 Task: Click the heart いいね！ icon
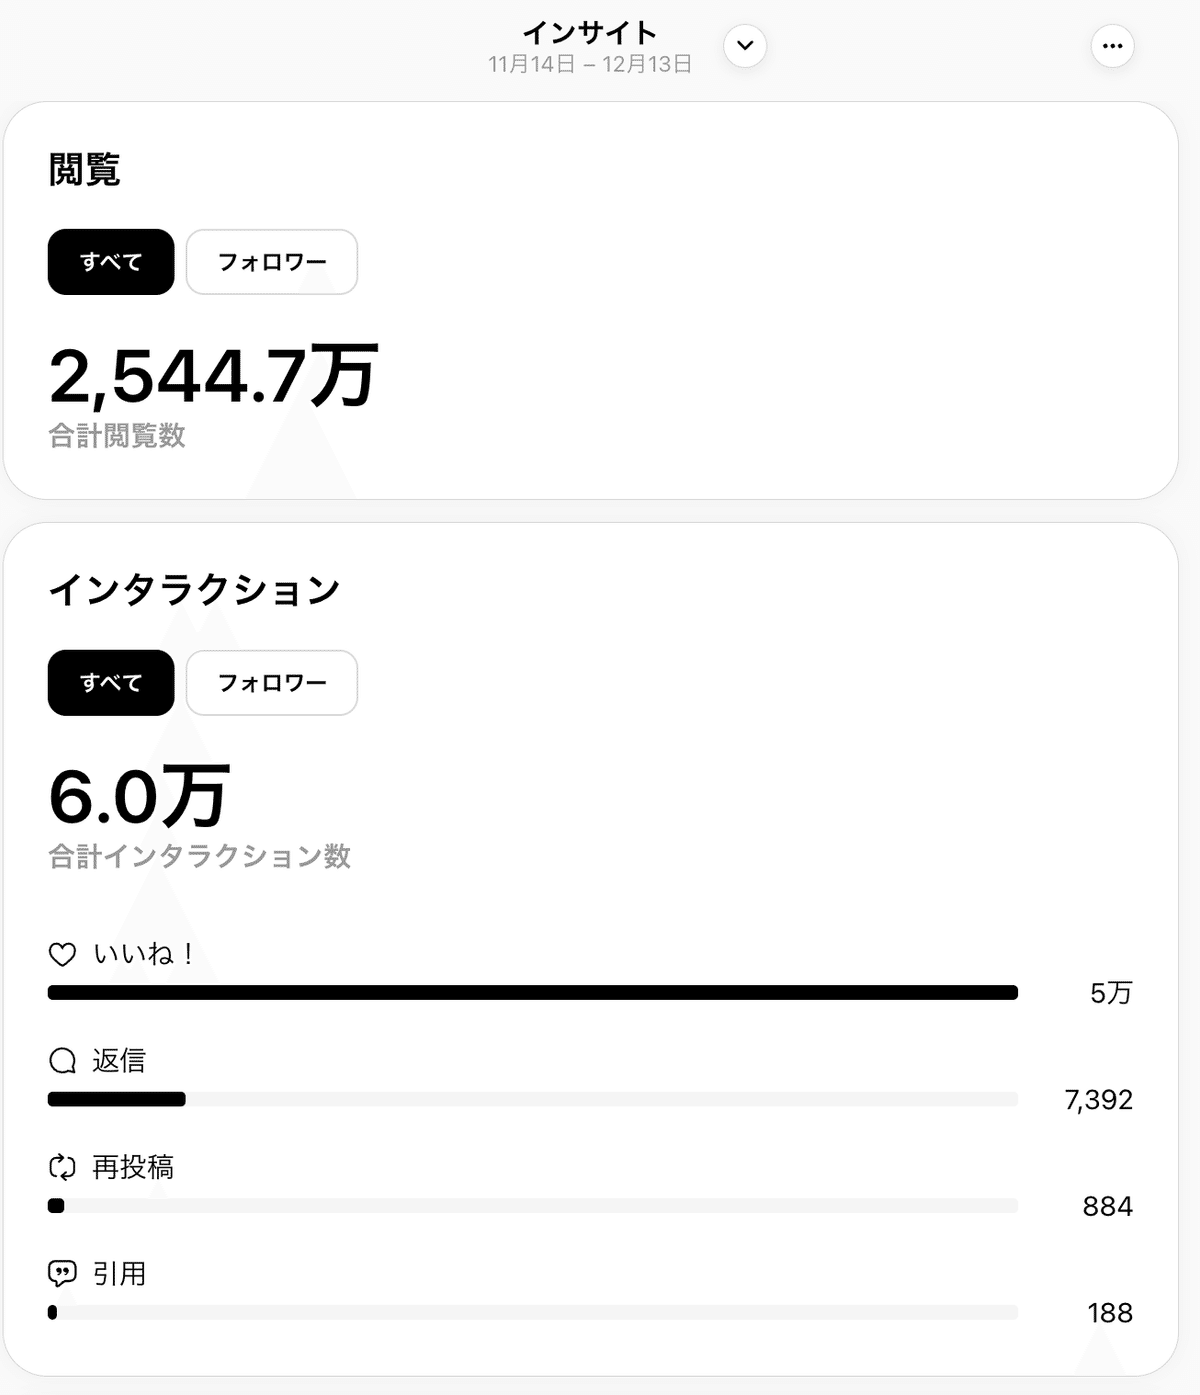[62, 955]
